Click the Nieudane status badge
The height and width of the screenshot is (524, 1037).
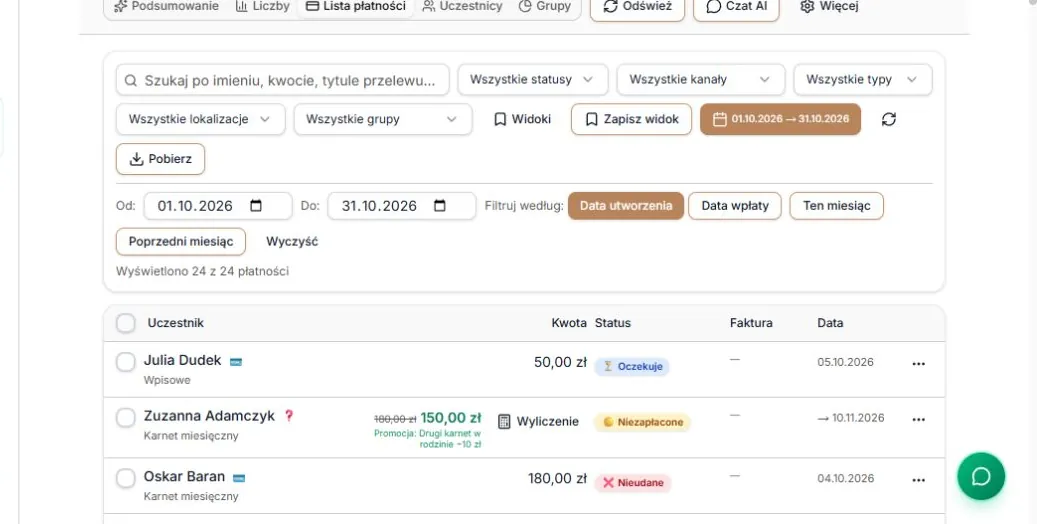(x=633, y=483)
